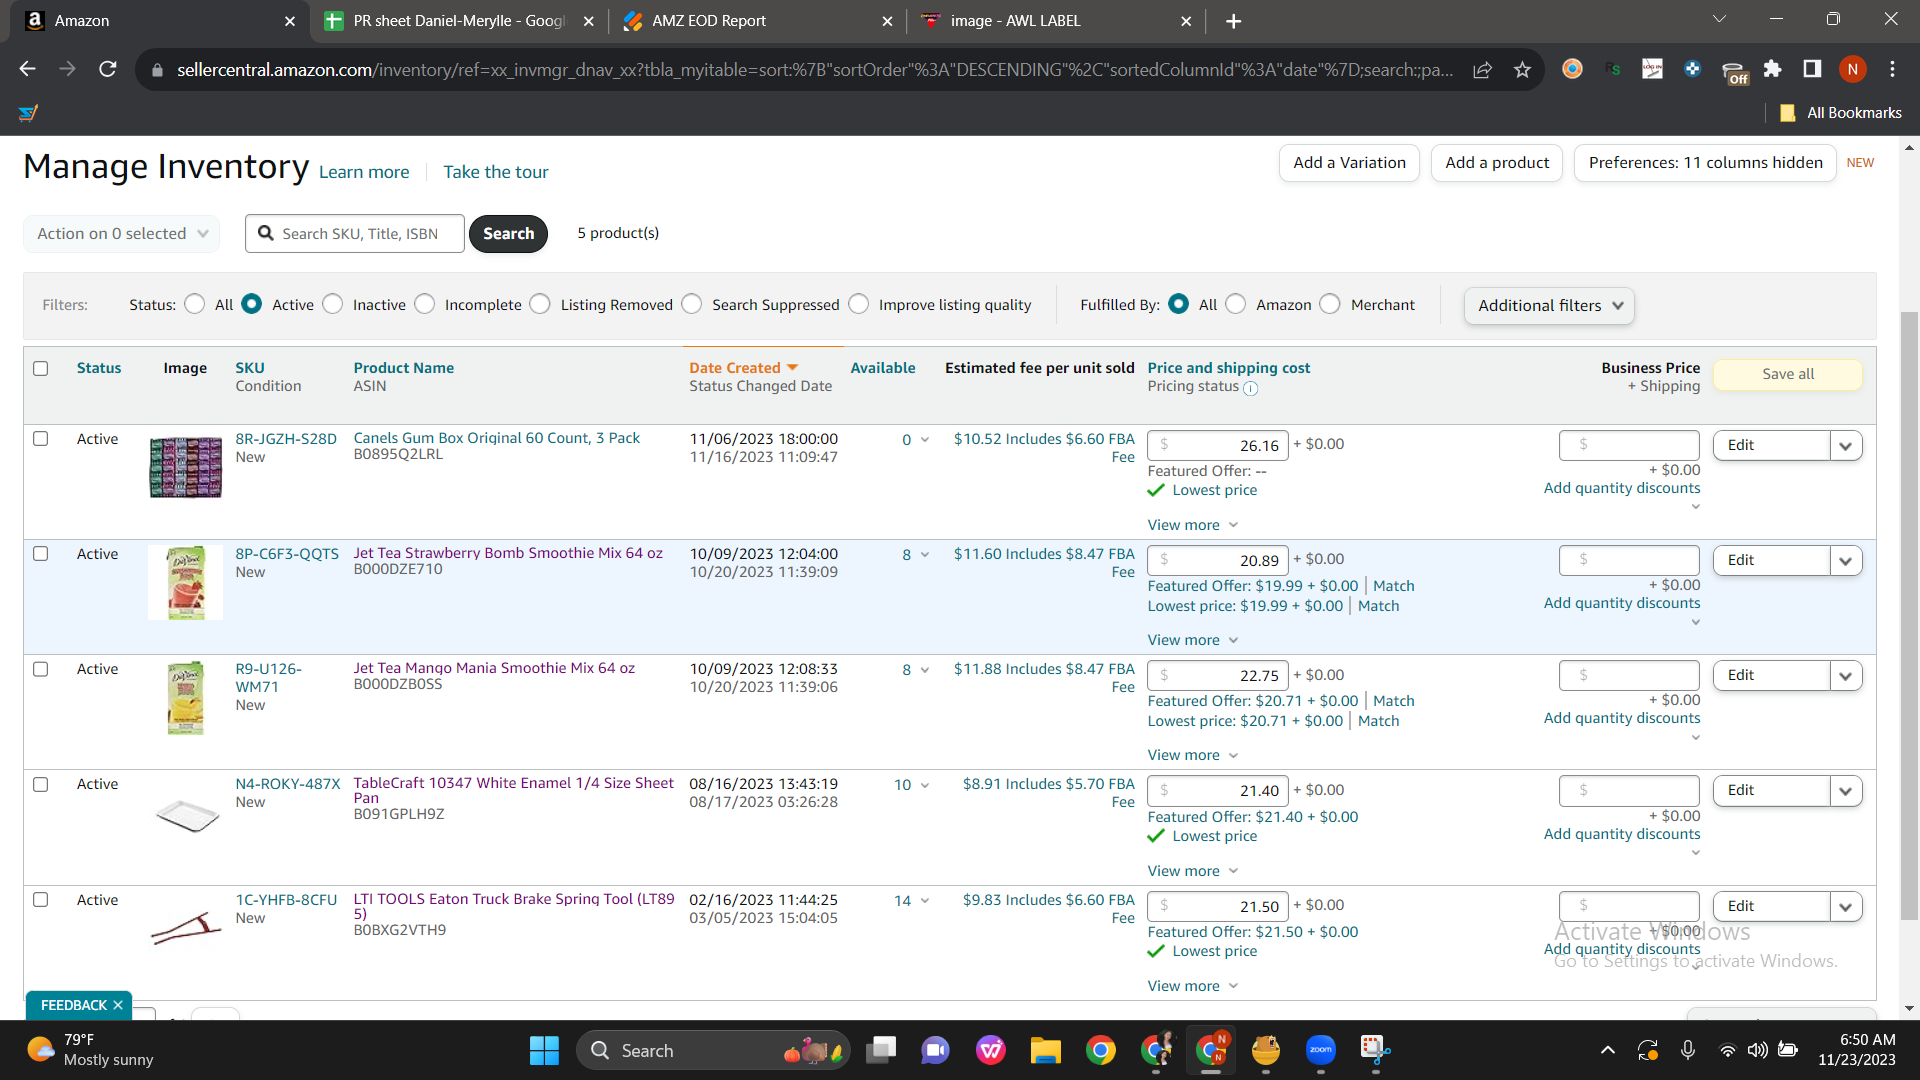Sort by the Status column header
Screen dimensions: 1920x1080
click(99, 368)
